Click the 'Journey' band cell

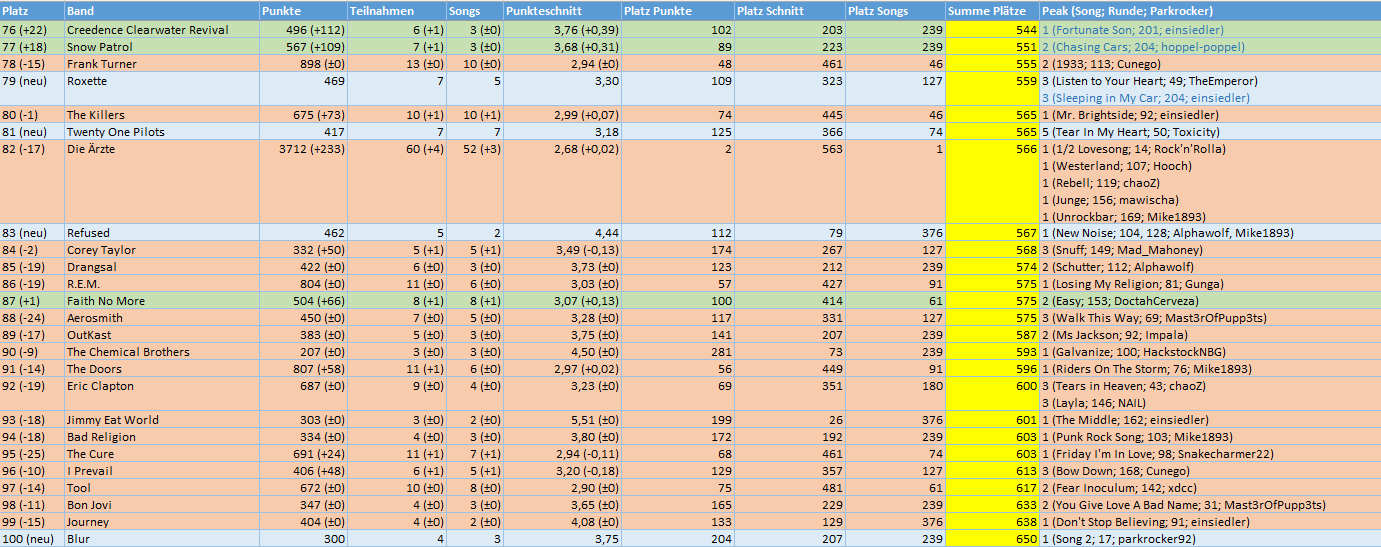point(161,522)
